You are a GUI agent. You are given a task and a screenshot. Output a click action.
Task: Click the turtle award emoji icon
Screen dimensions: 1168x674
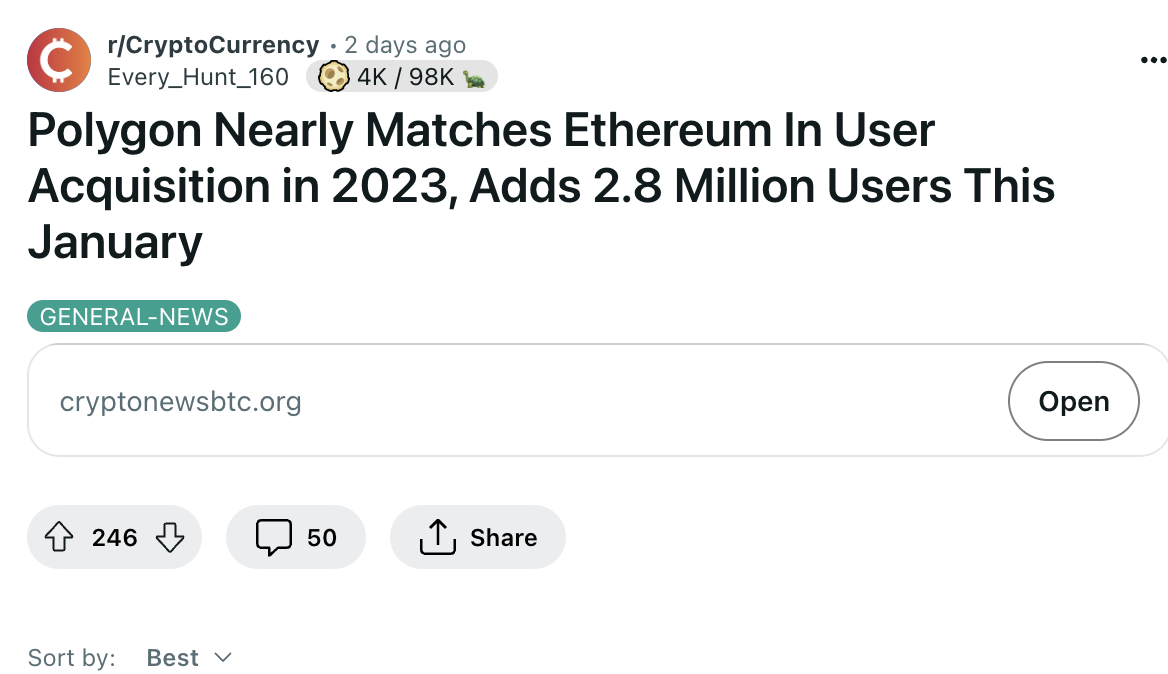(x=472, y=76)
